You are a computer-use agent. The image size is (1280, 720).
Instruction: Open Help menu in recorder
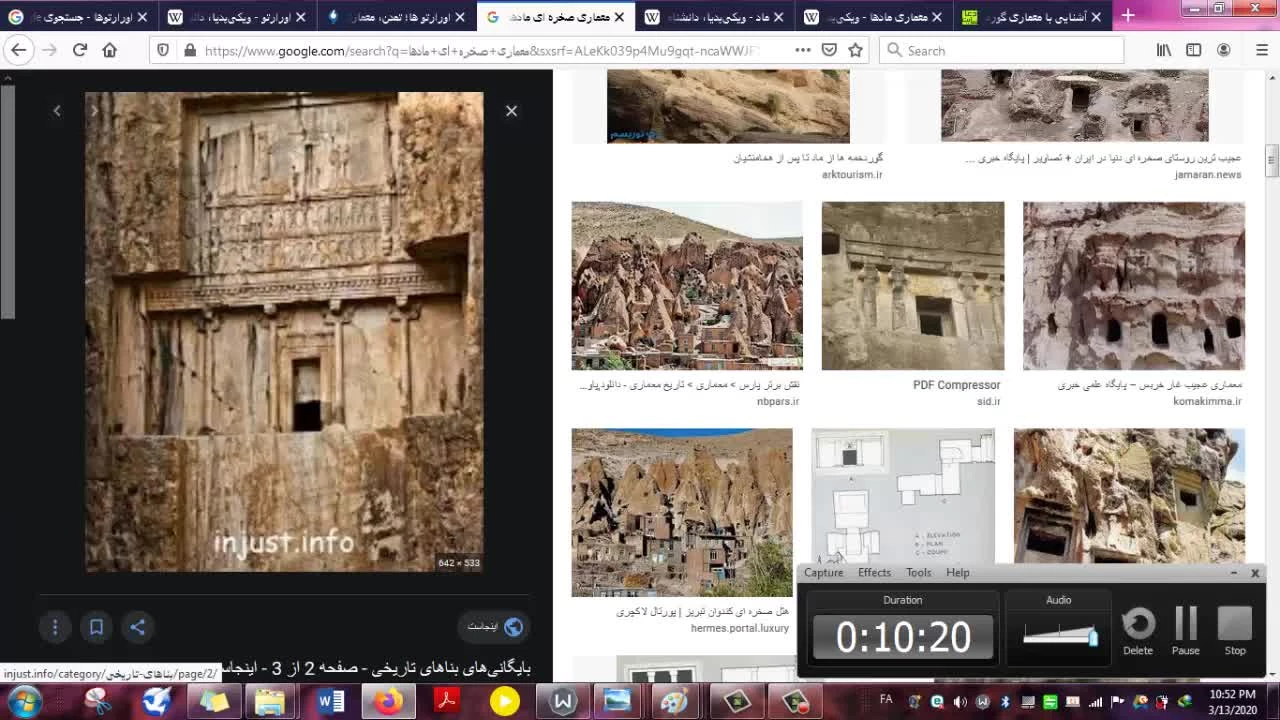click(x=958, y=572)
